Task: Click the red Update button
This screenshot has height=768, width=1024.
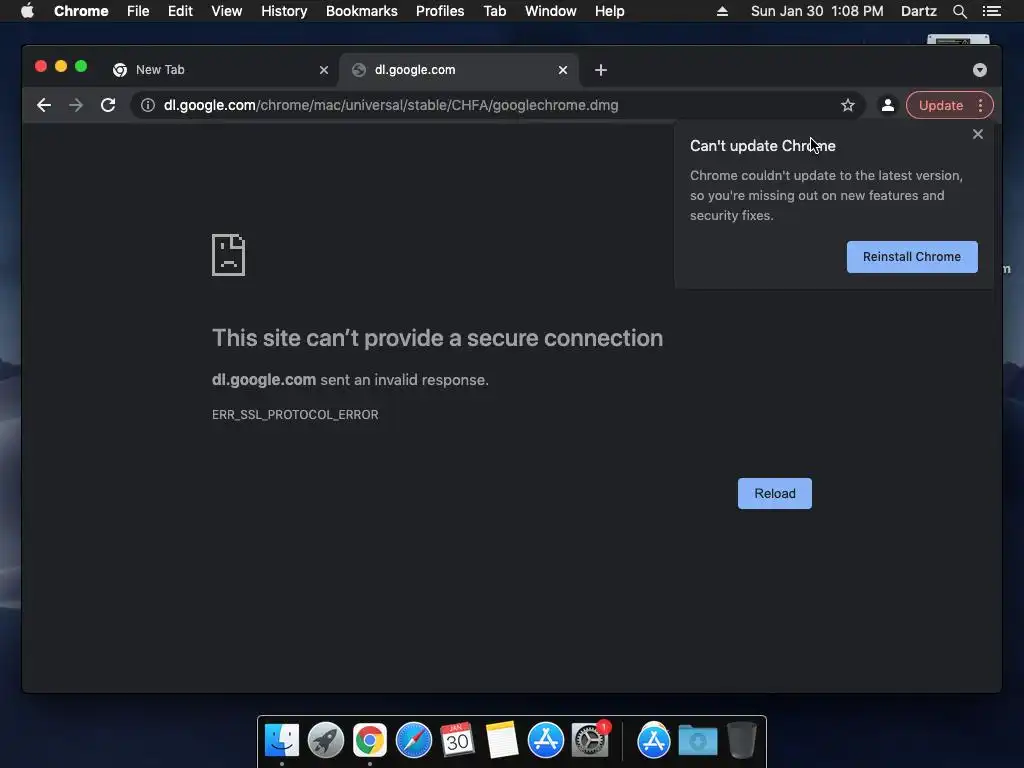Action: [x=940, y=105]
